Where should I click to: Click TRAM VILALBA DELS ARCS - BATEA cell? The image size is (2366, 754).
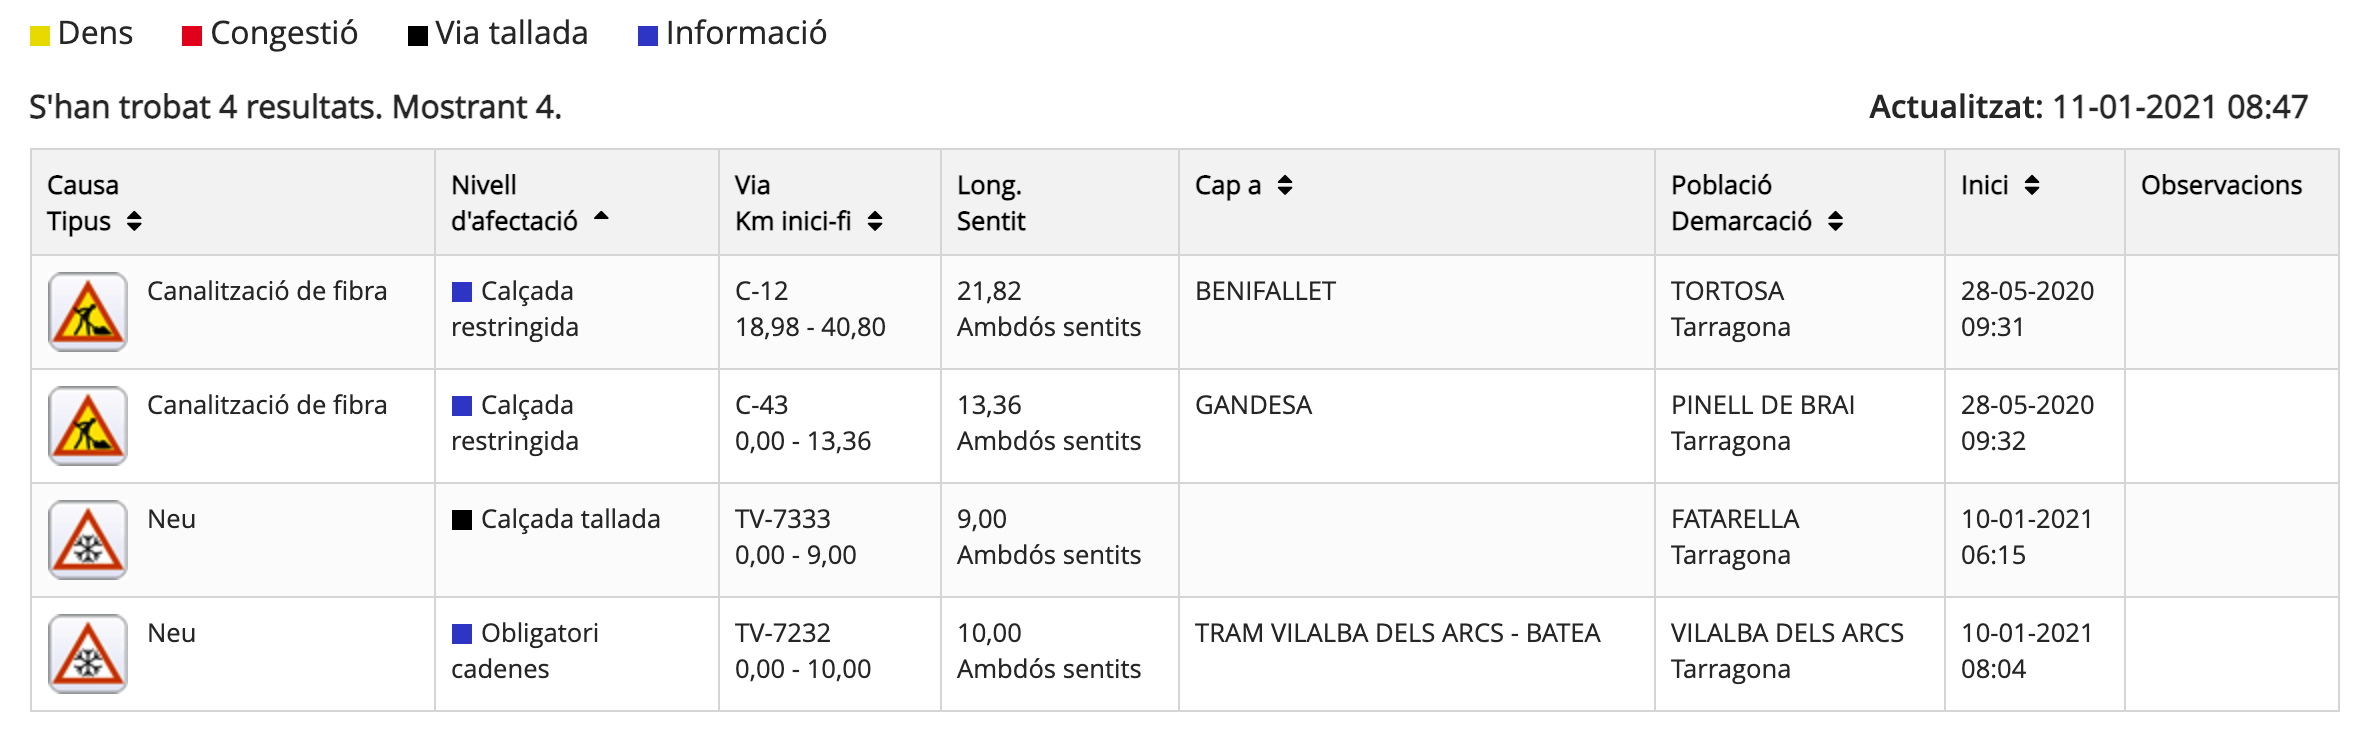click(x=1397, y=634)
